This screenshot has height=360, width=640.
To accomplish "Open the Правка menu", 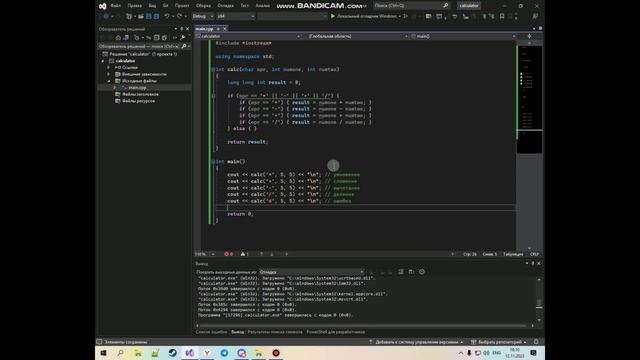I will click(x=134, y=6).
